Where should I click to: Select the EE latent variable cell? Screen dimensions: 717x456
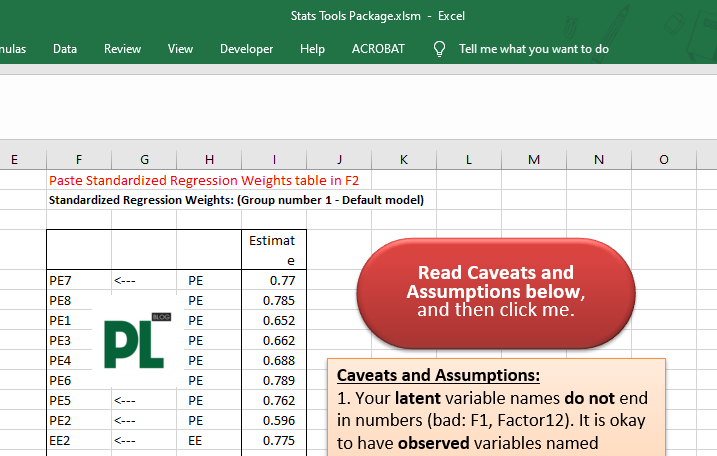209,440
